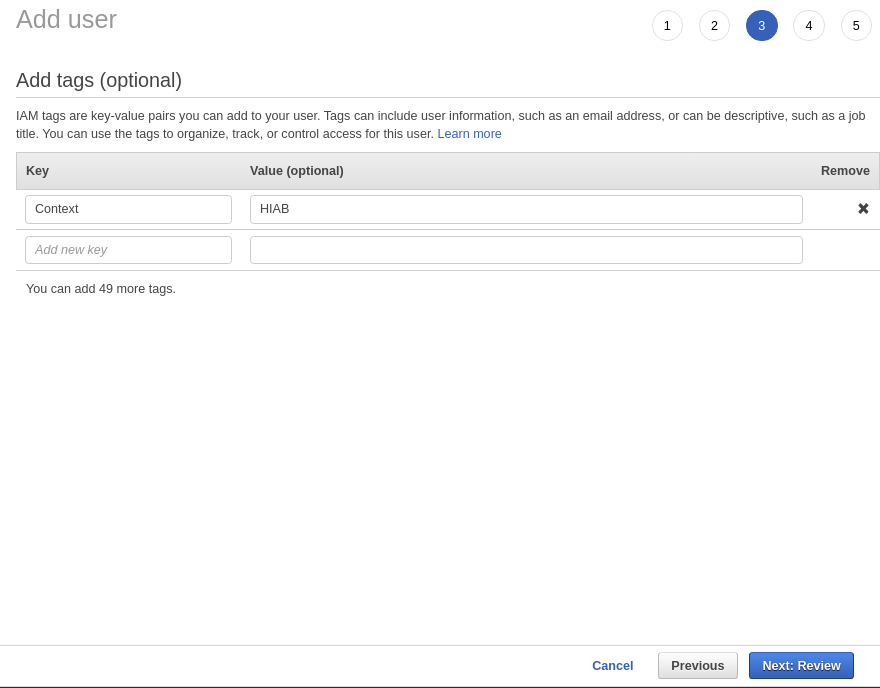The width and height of the screenshot is (880, 688).
Task: Click step 5 circle in progress indicator
Action: point(856,25)
